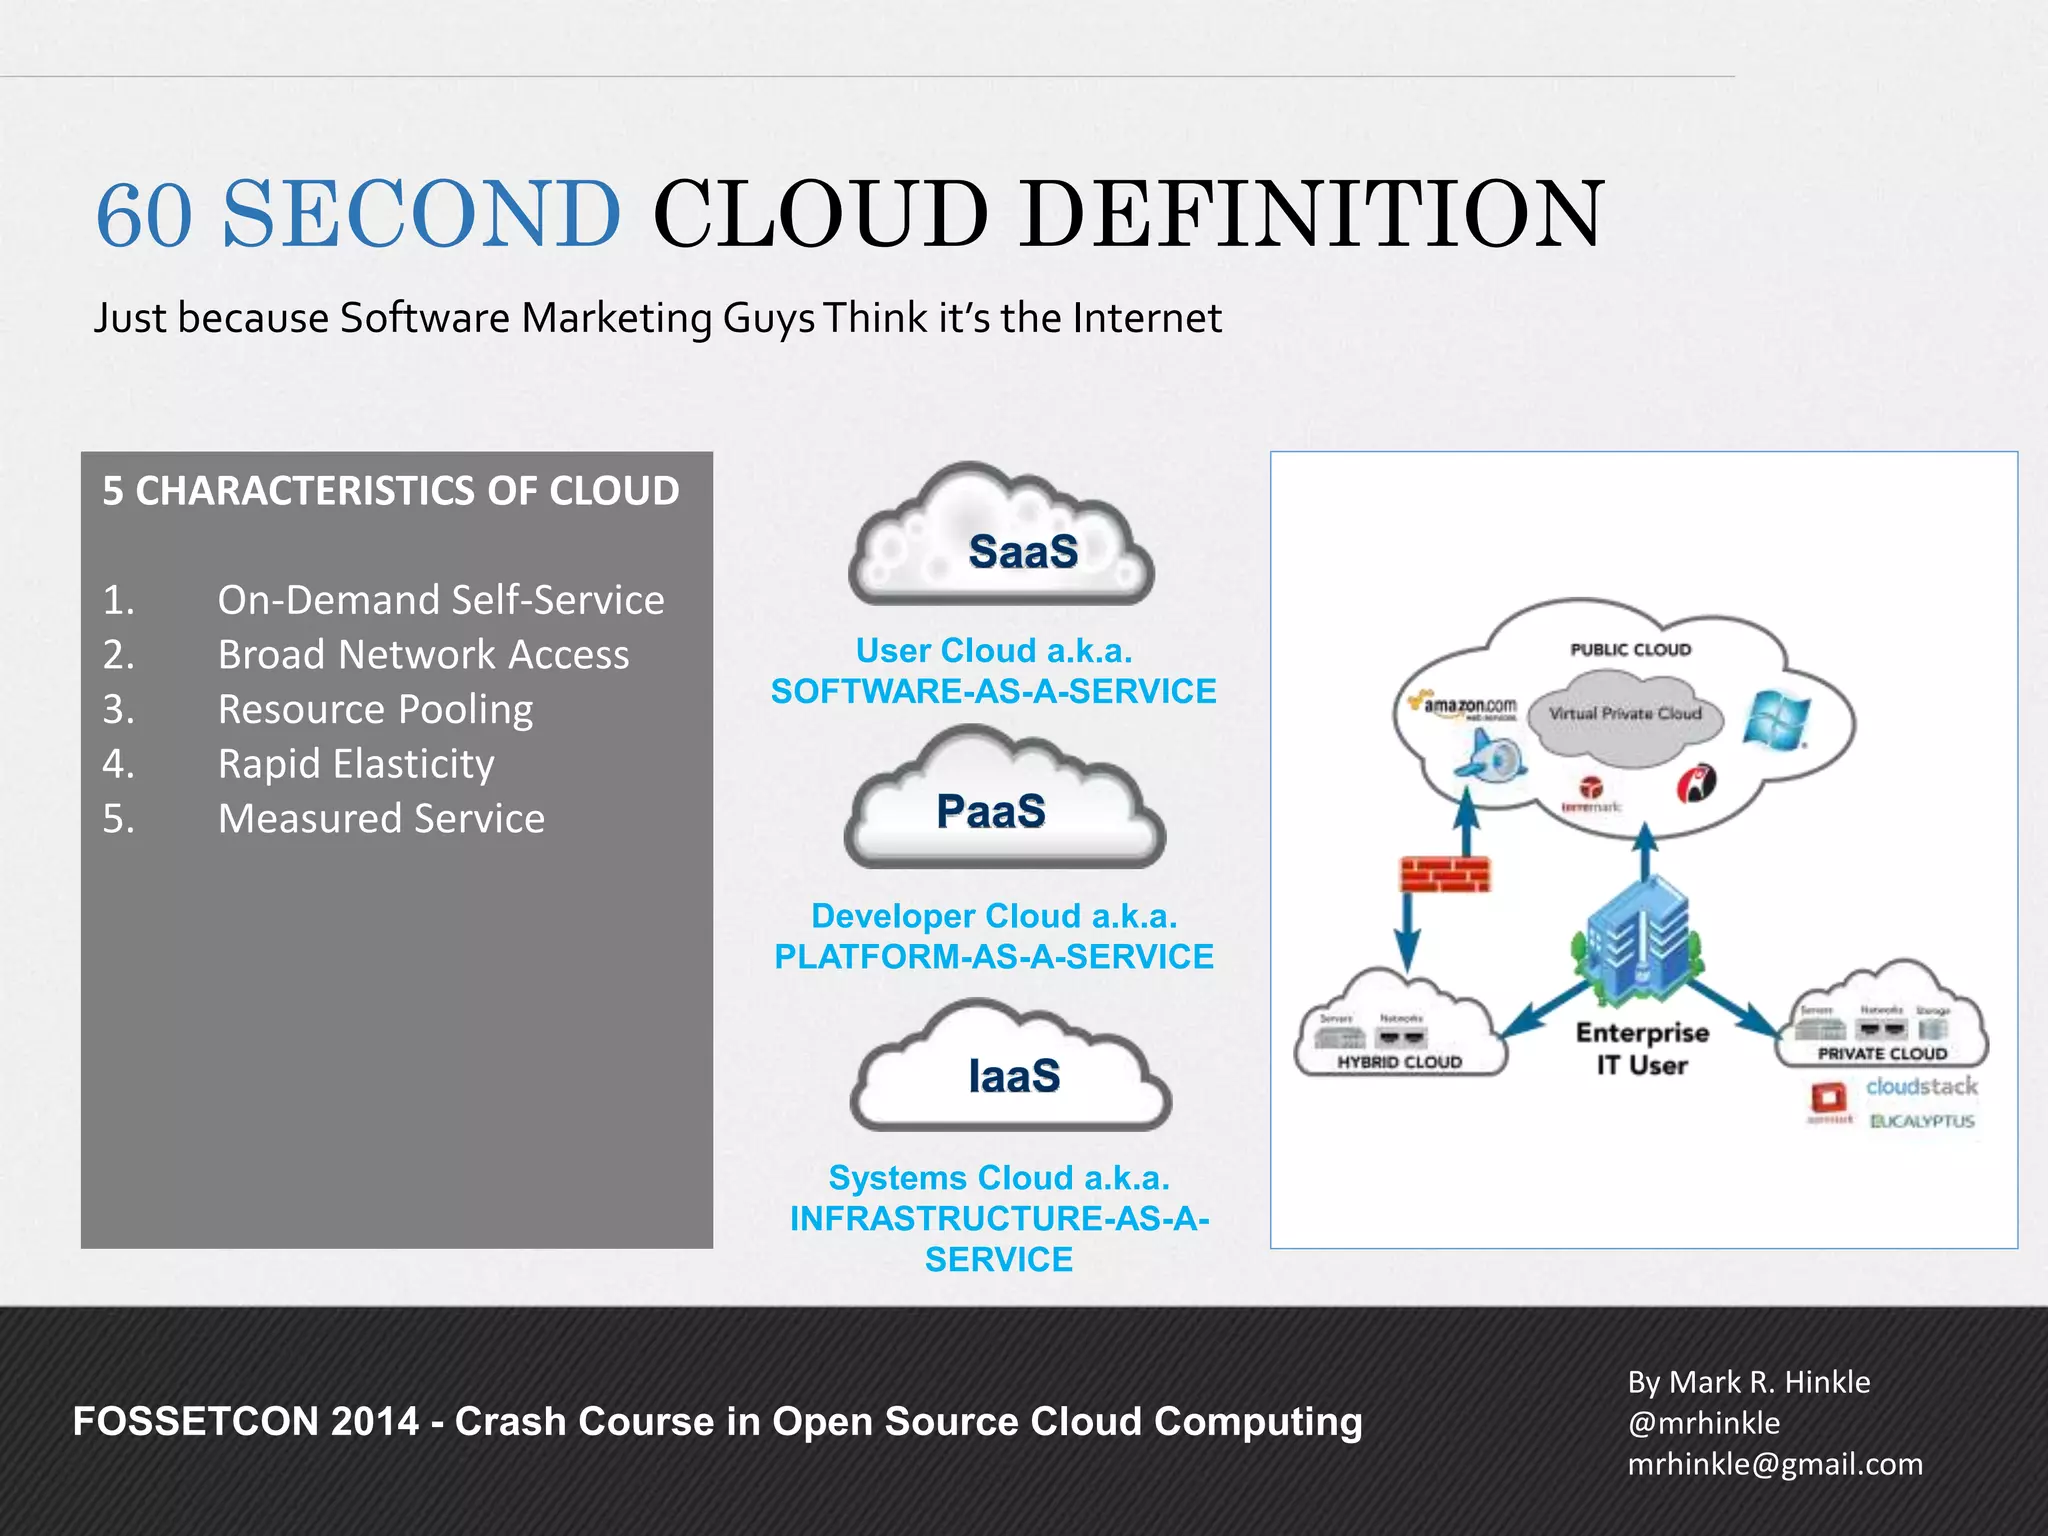Click the amazon.com logo in the diagram
The height and width of the screenshot is (1536, 2048).
pyautogui.click(x=1463, y=708)
